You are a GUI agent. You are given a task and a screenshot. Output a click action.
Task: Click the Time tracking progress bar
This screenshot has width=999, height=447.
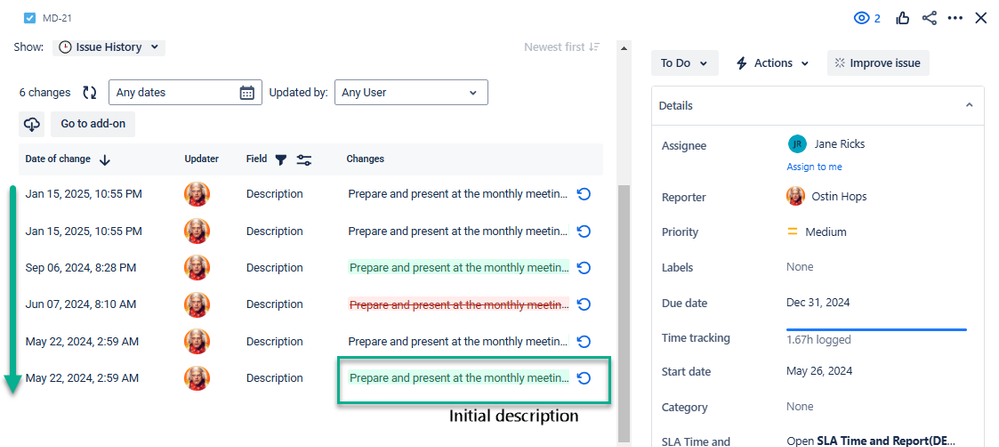coord(877,330)
